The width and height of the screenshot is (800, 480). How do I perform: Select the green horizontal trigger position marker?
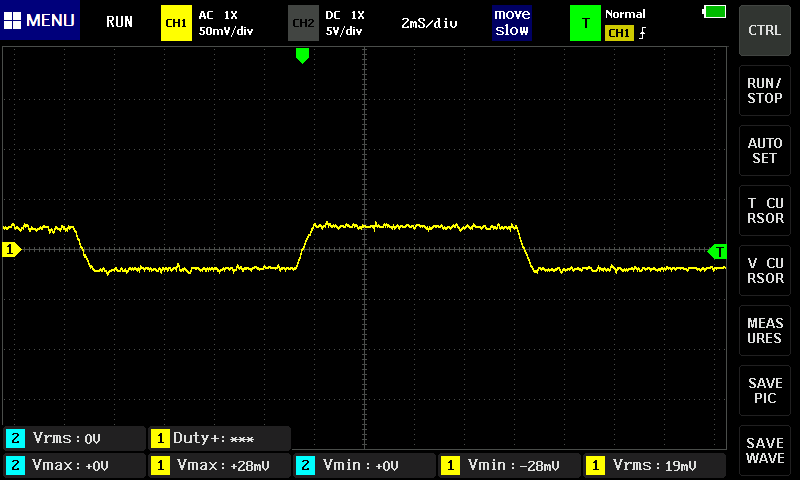pos(302,56)
